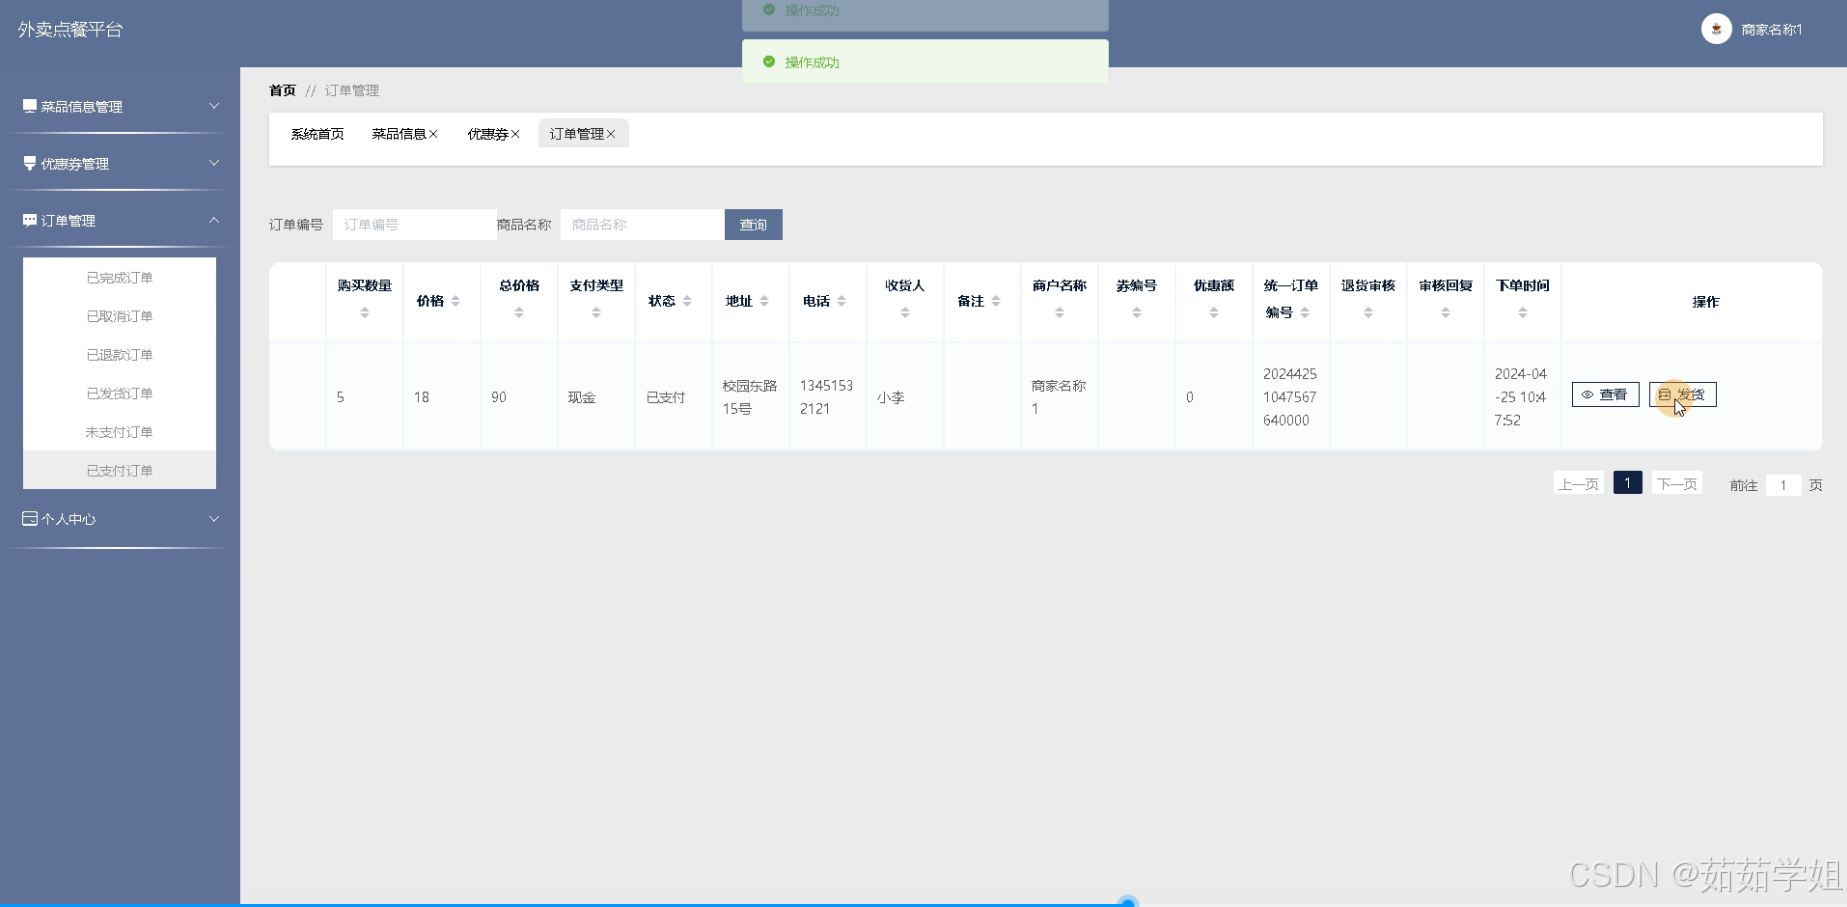Click the merchant avatar icon
1847x907 pixels.
pyautogui.click(x=1716, y=29)
